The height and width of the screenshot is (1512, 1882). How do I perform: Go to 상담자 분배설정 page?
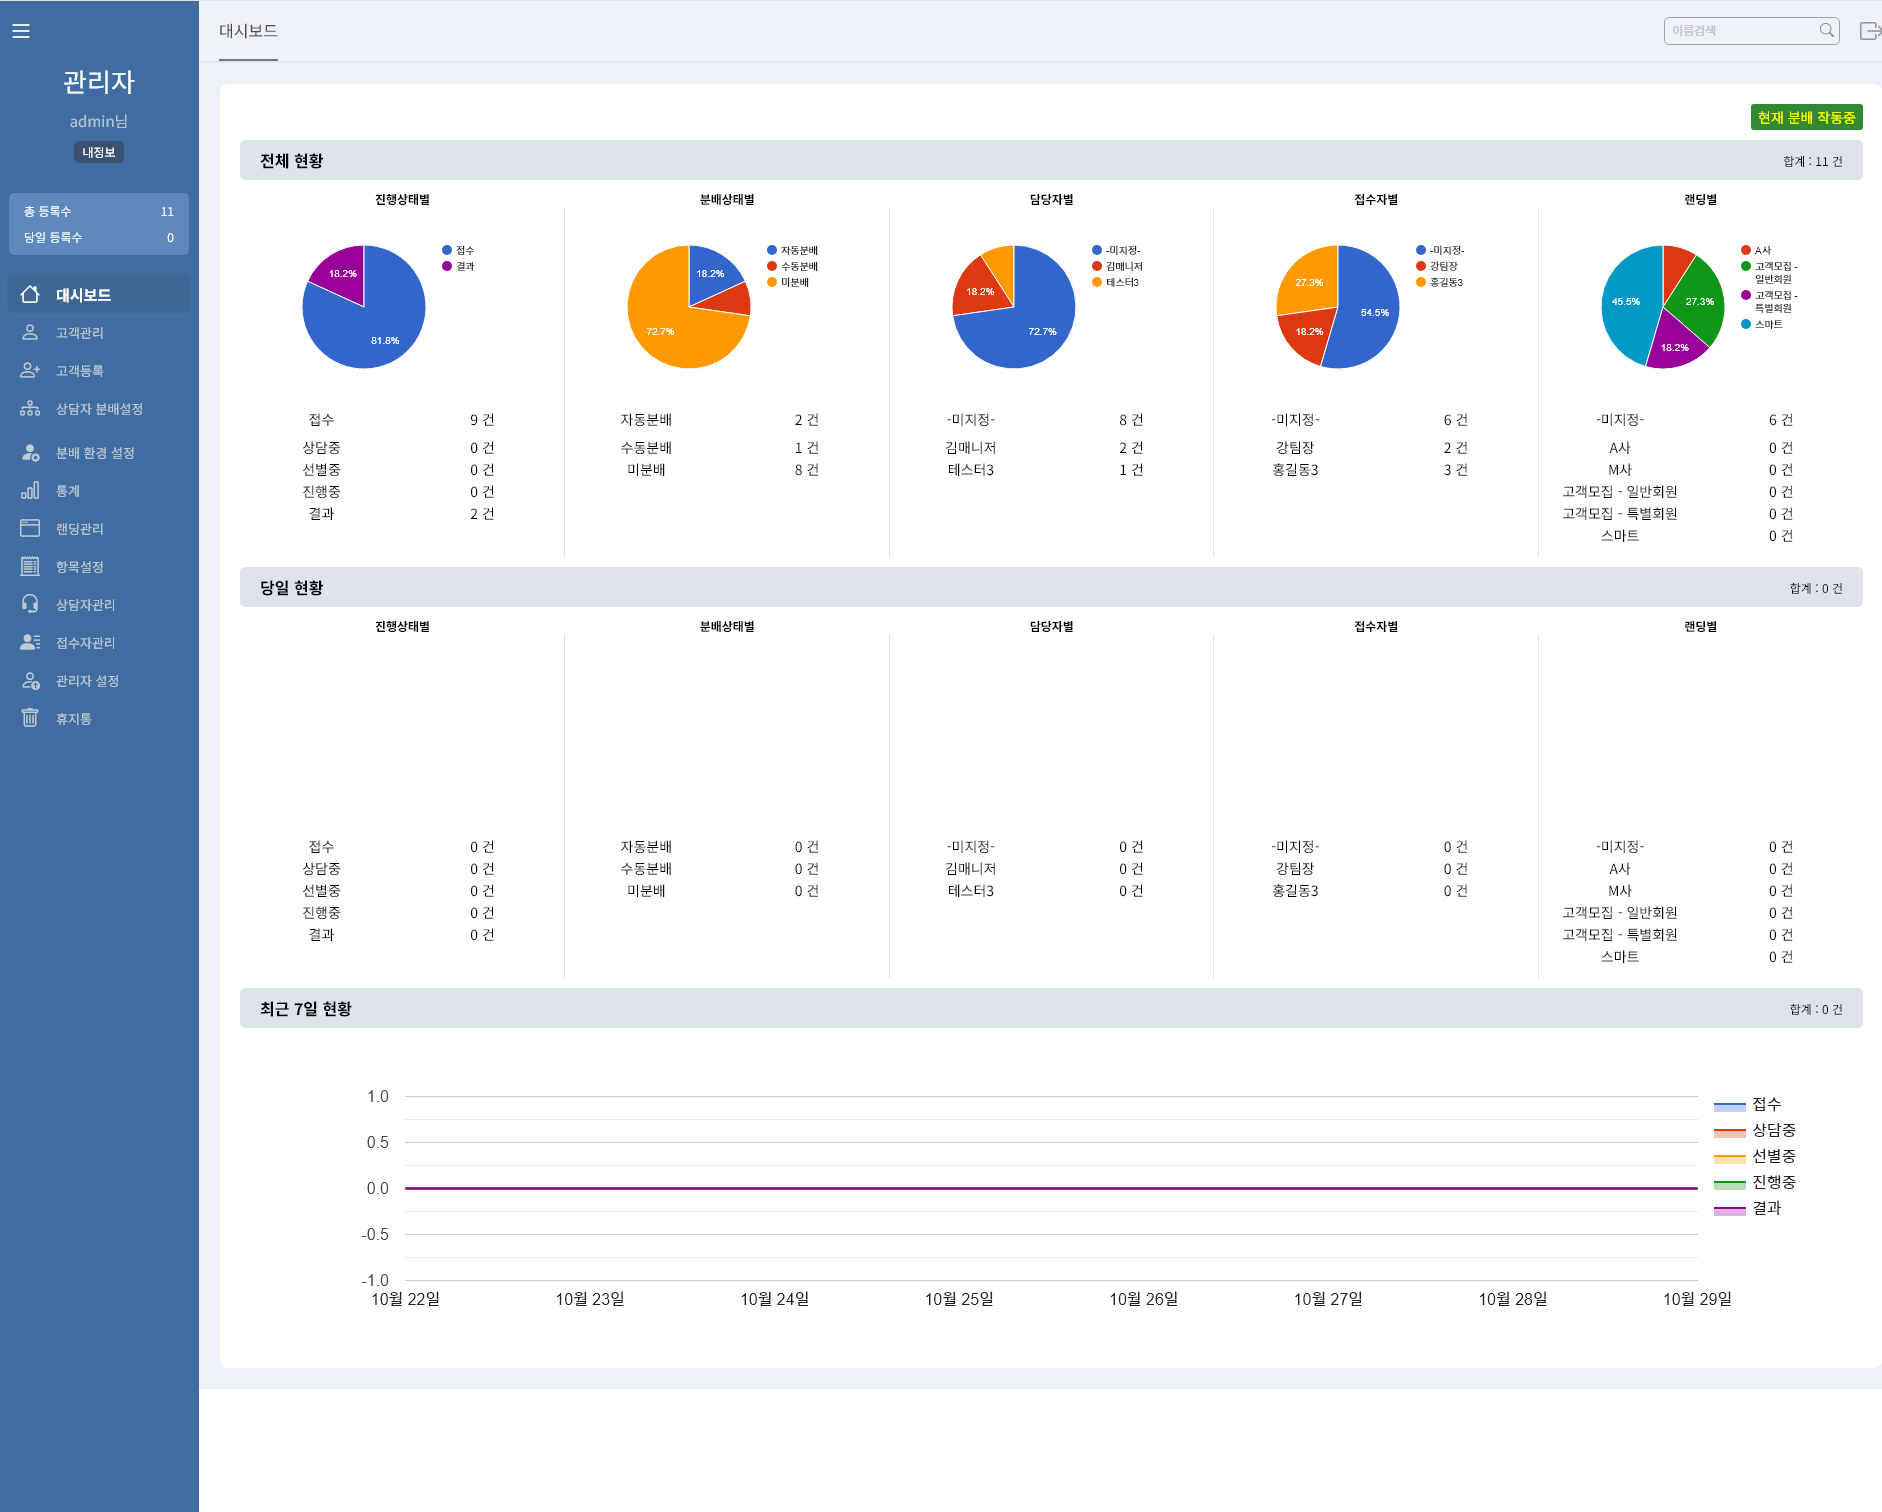98,409
